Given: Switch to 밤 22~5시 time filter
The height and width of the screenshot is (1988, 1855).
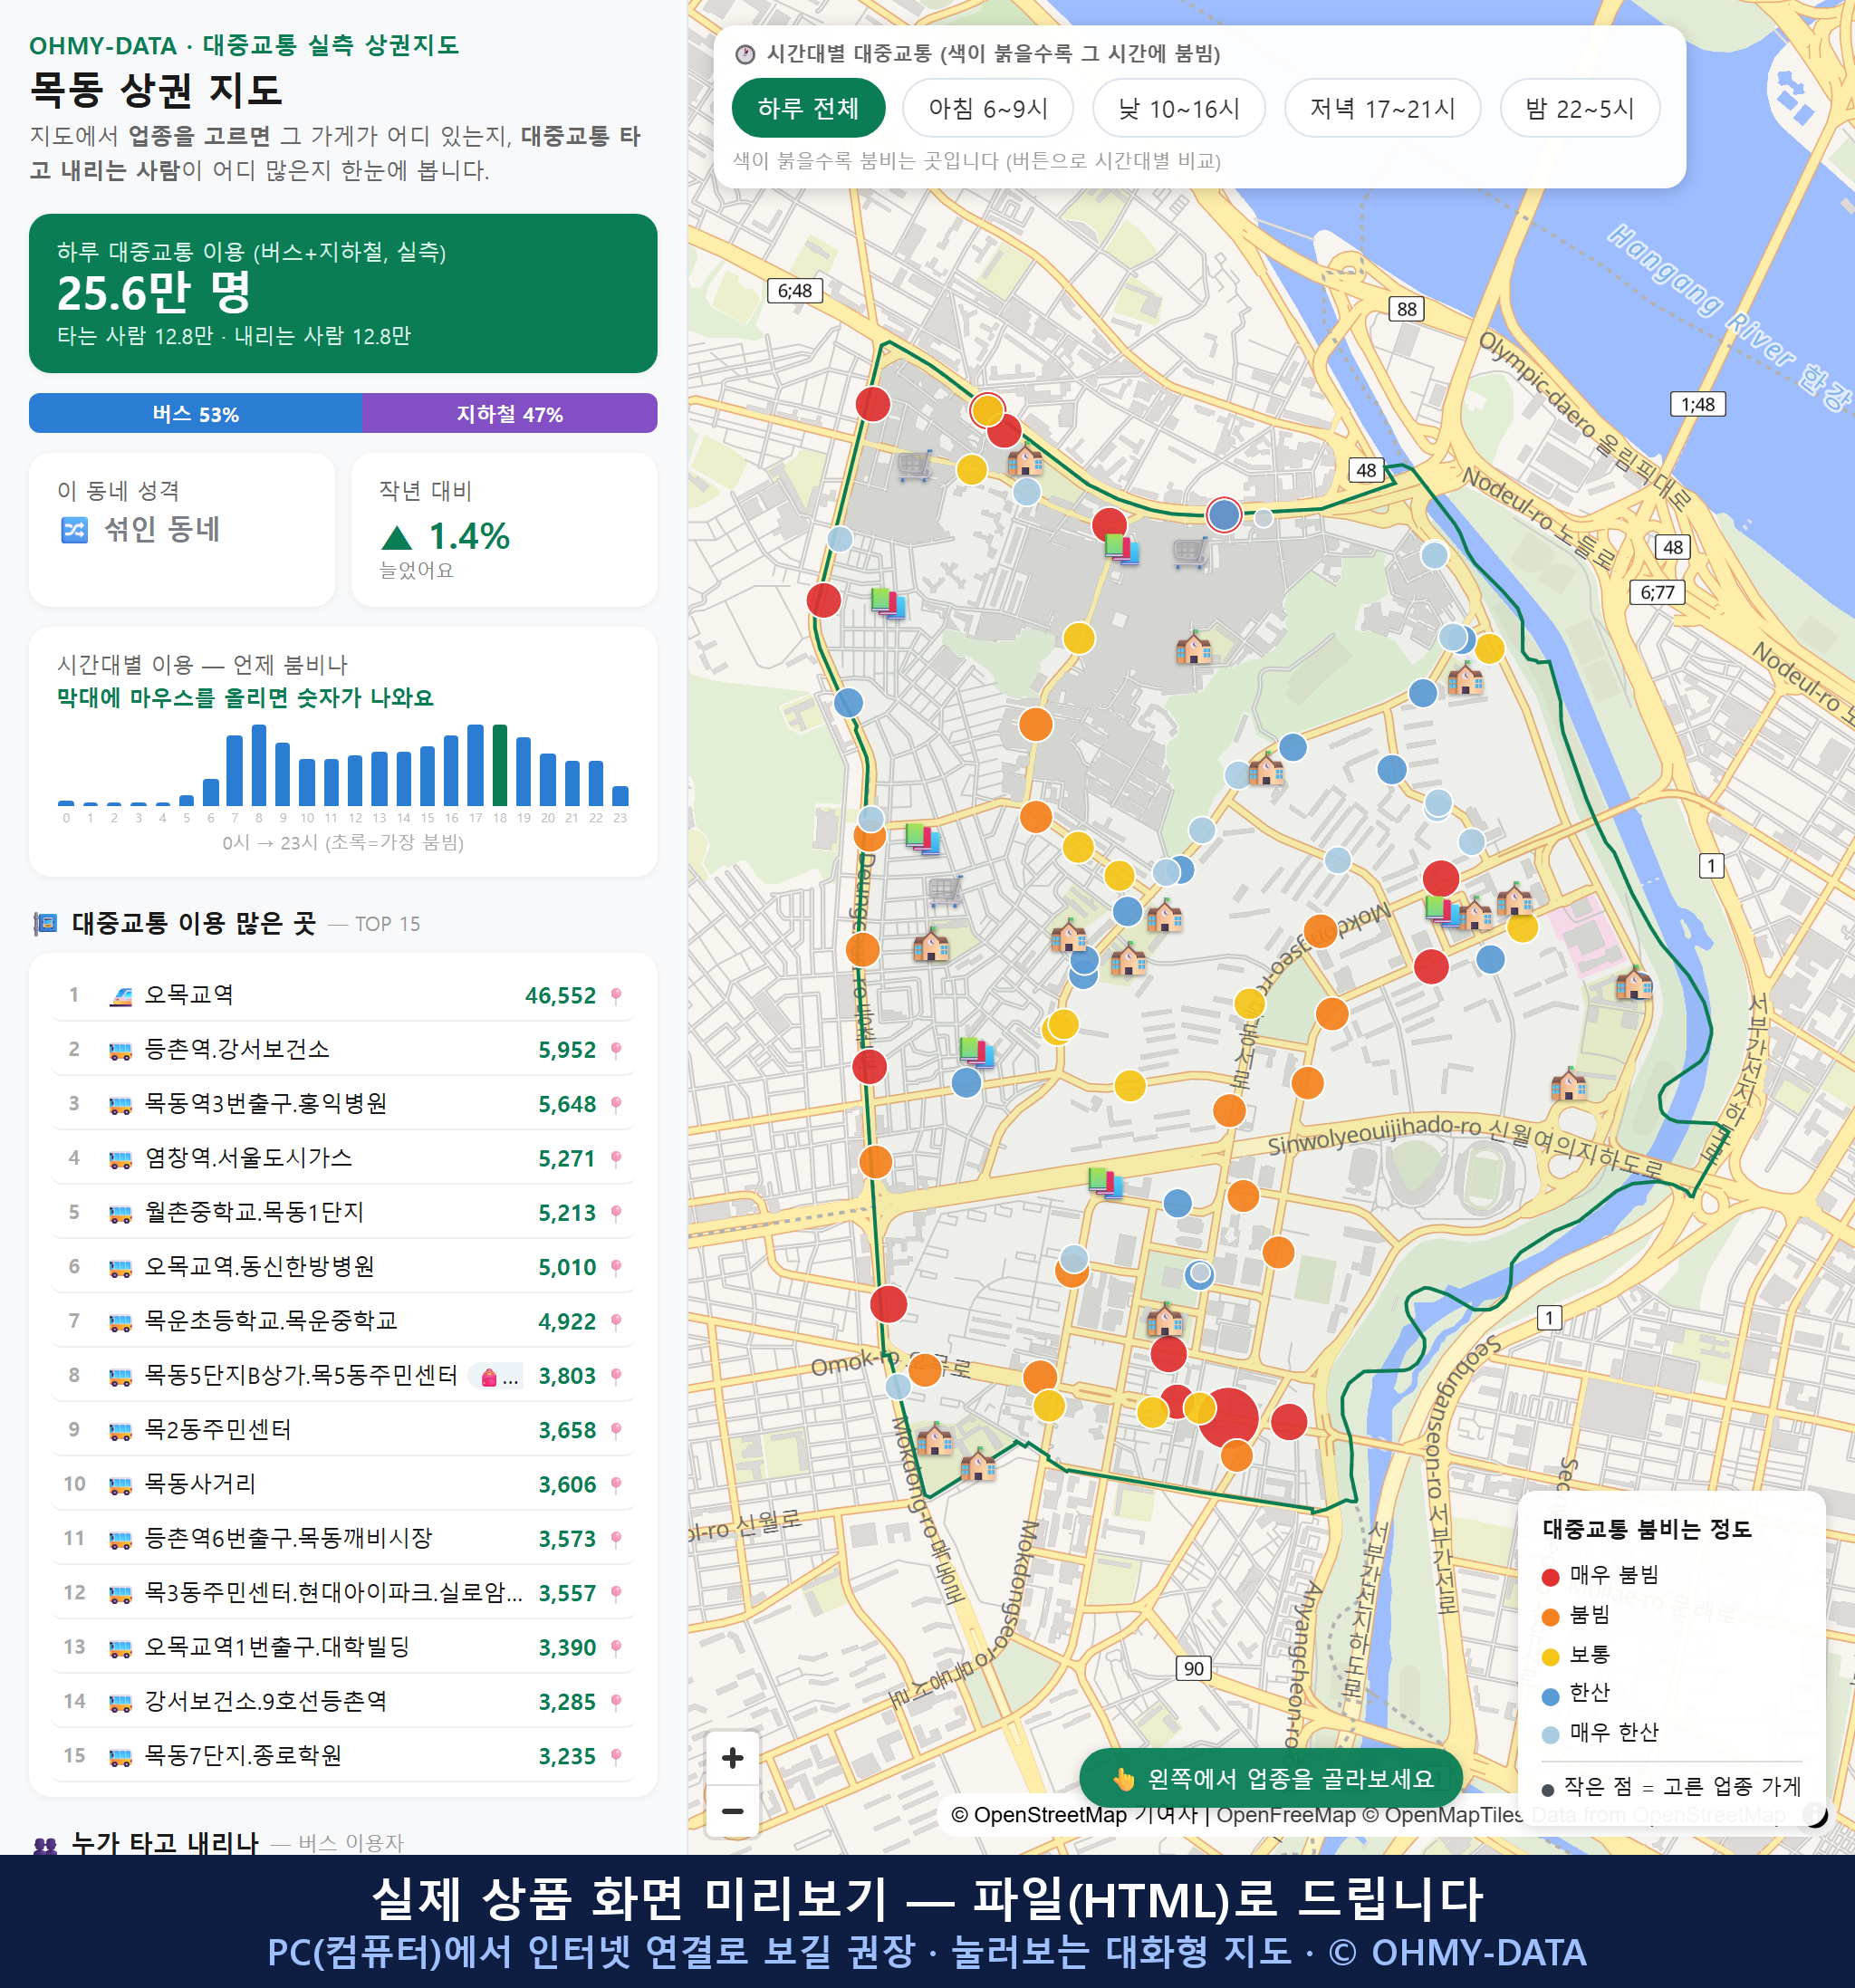Looking at the screenshot, I should (x=1580, y=108).
